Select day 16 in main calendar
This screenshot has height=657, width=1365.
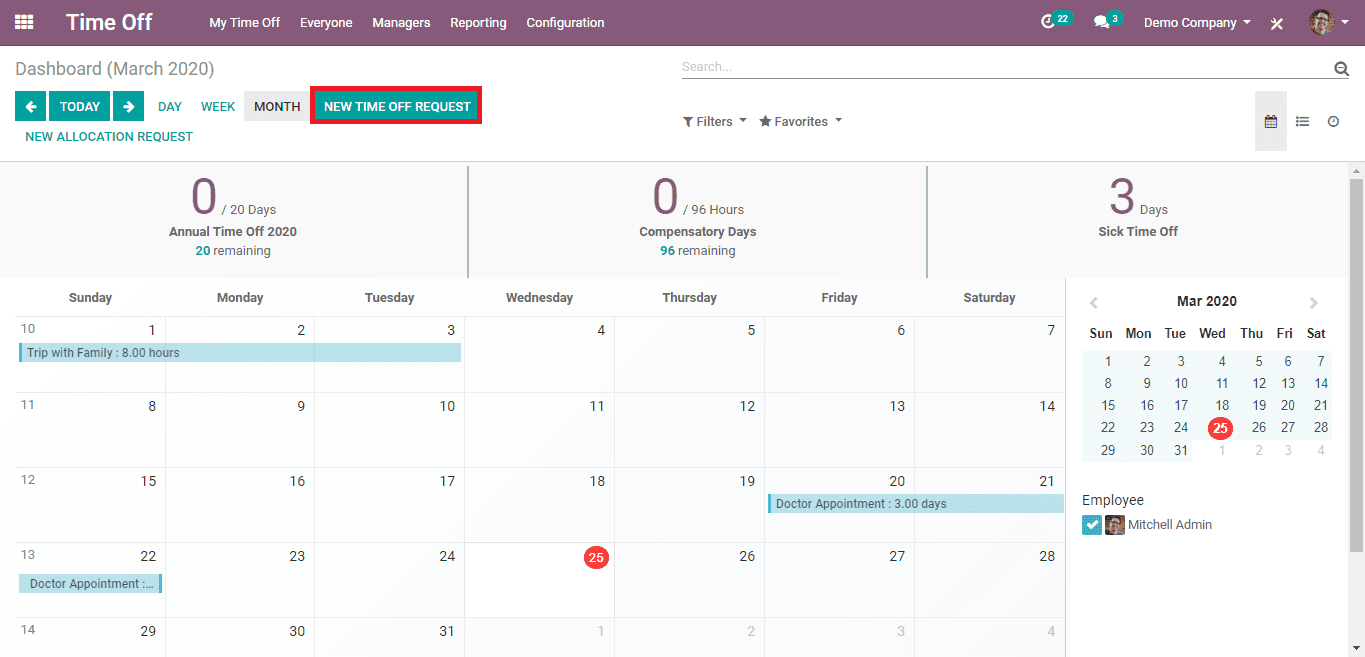[297, 481]
